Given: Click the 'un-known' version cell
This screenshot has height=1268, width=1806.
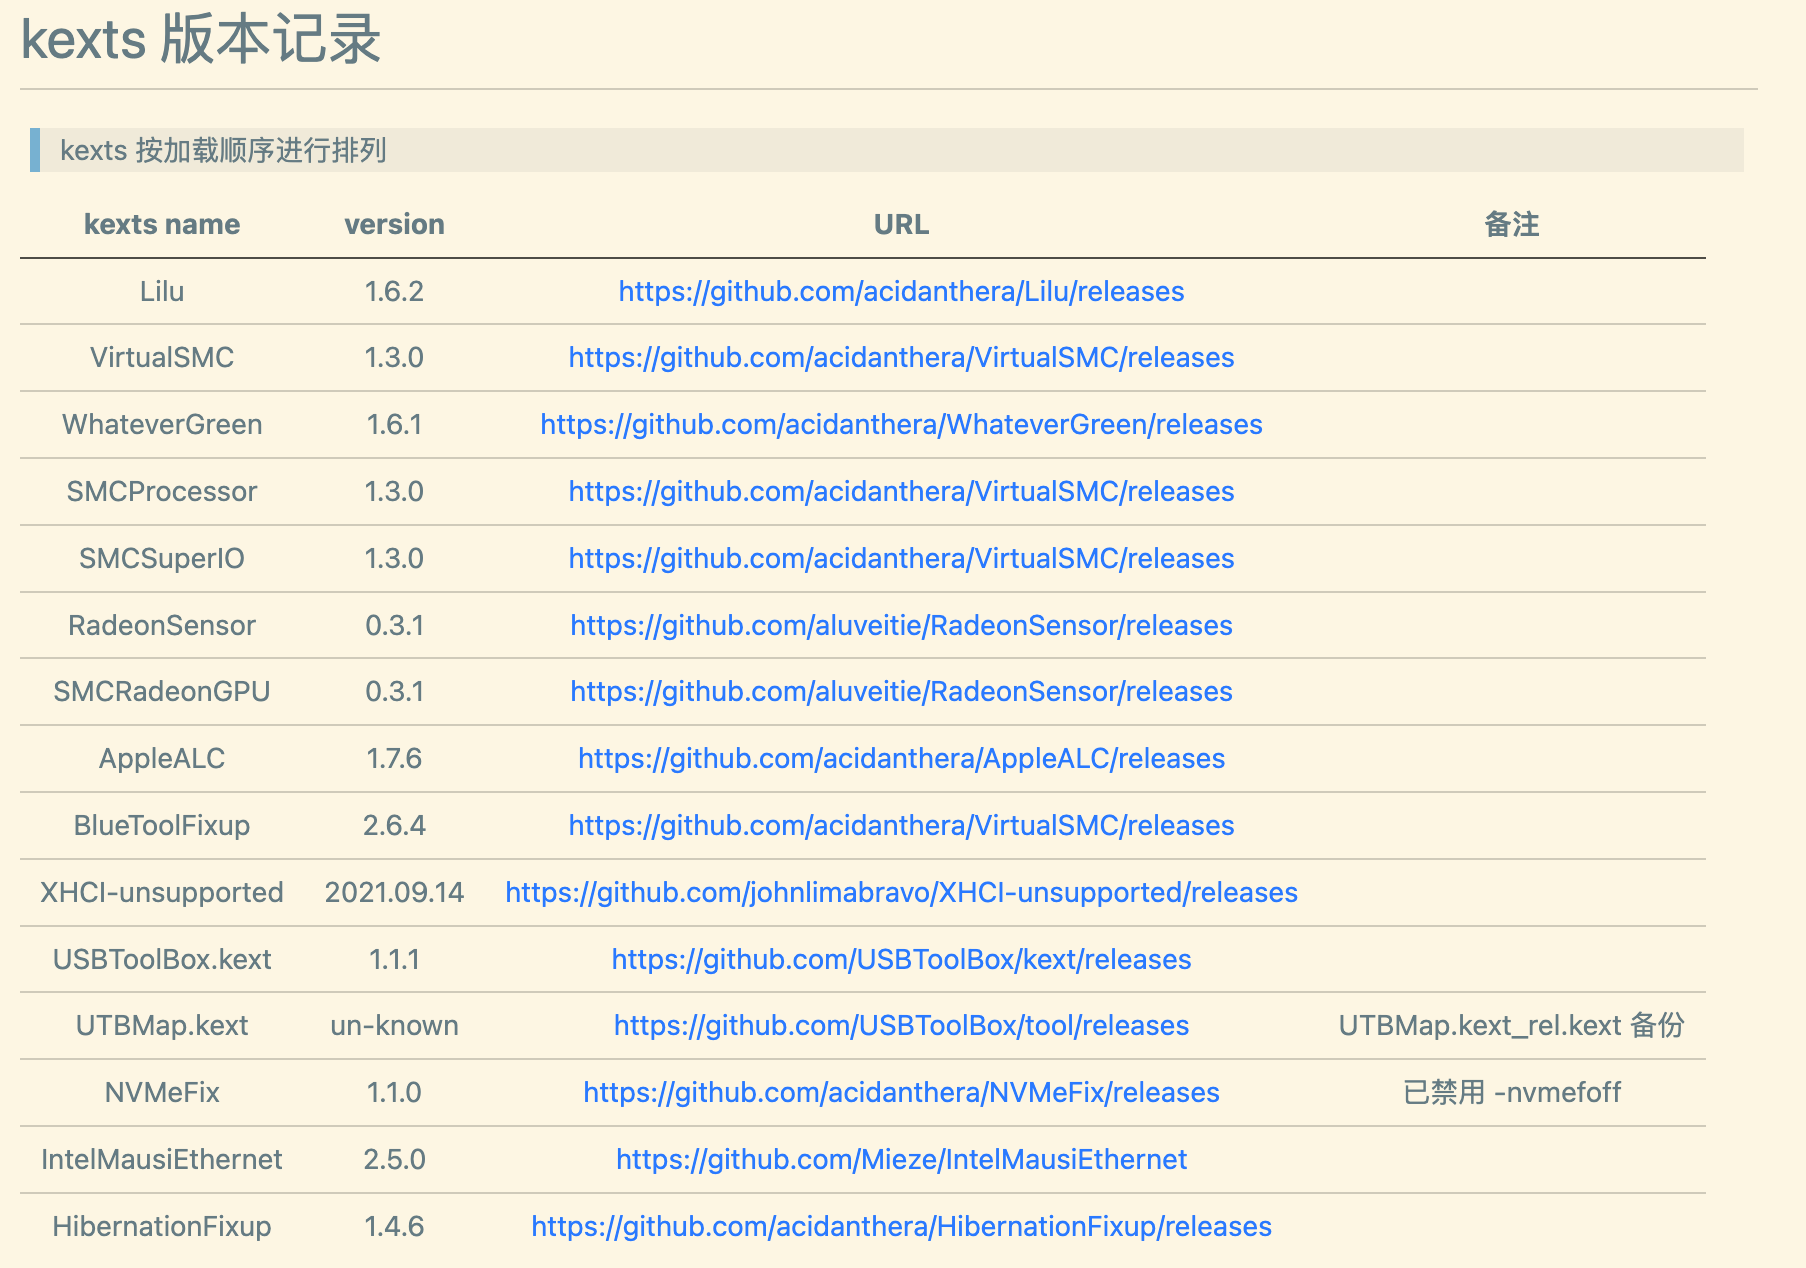Looking at the screenshot, I should click(x=394, y=1025).
